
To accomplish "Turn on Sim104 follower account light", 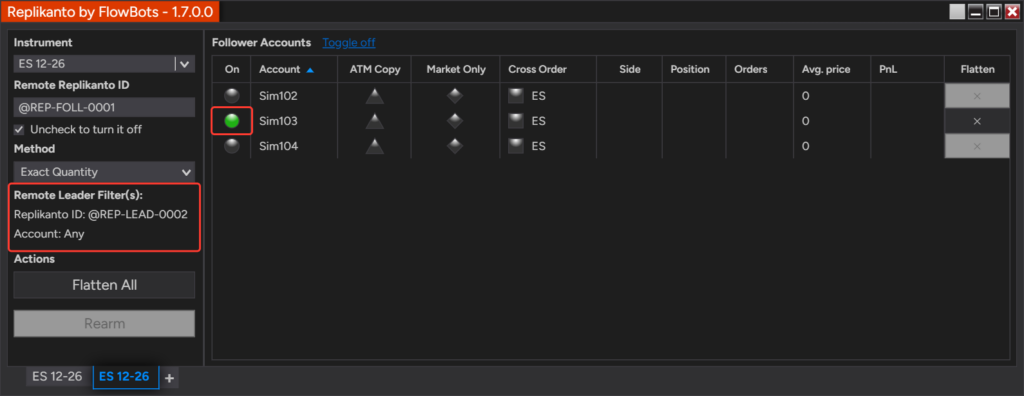I will pos(232,146).
